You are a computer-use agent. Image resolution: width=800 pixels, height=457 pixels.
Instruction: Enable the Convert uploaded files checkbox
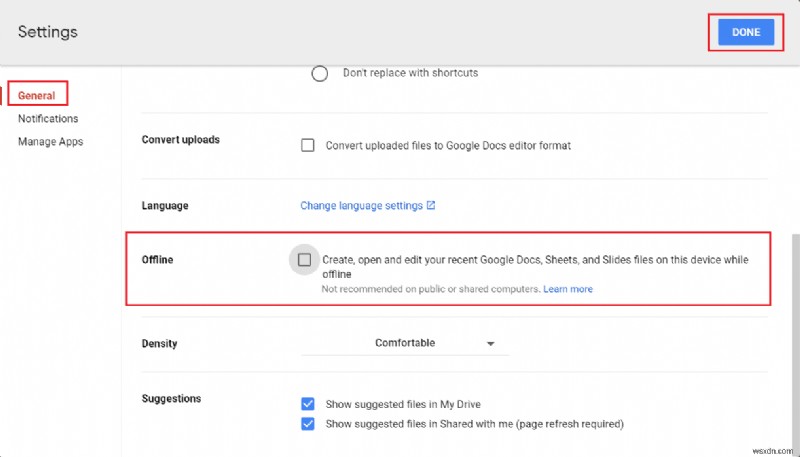pyautogui.click(x=308, y=145)
